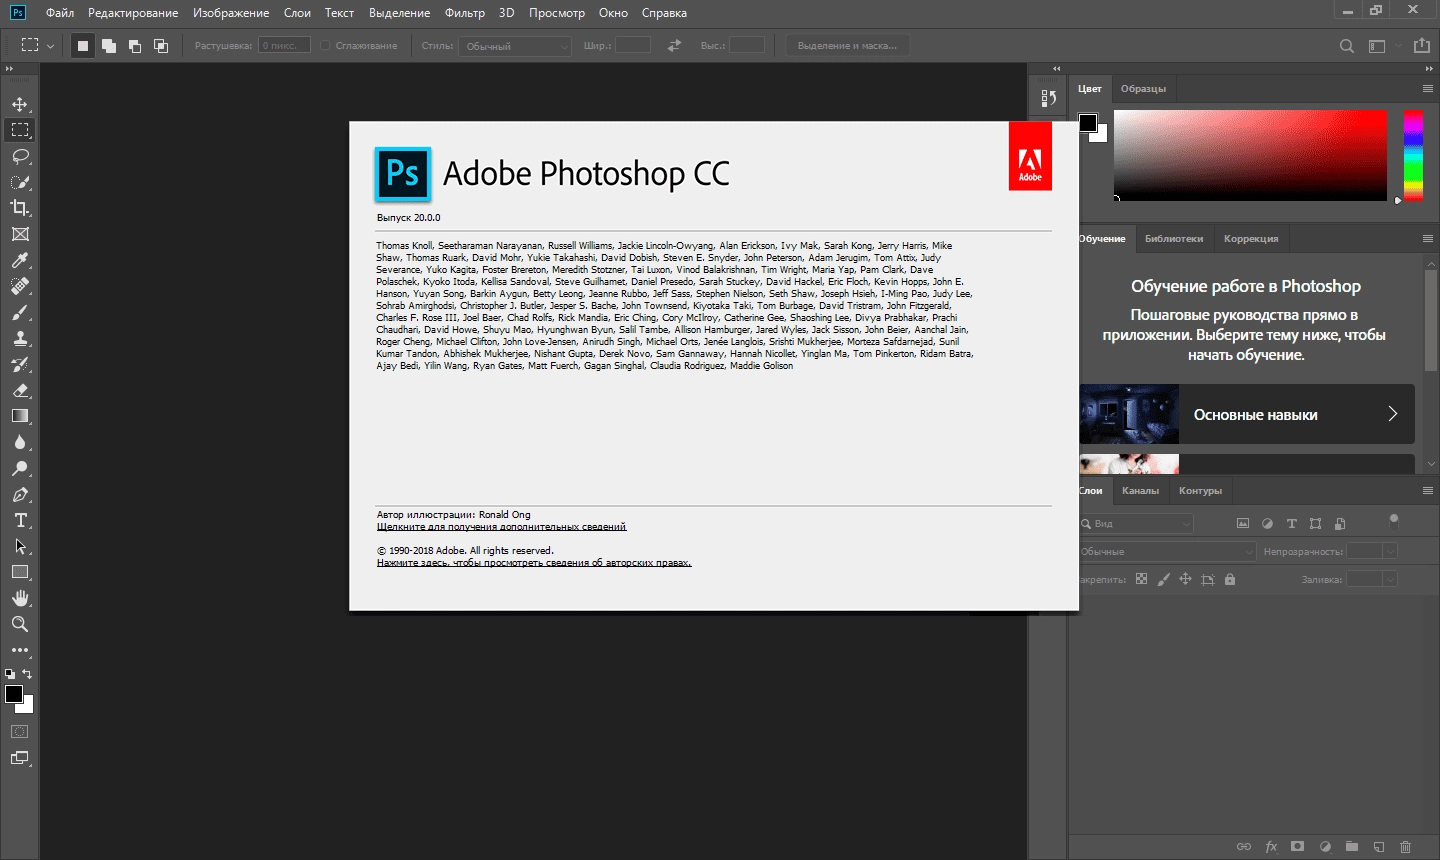Viewport: 1440px width, 860px height.
Task: Toggle lock transparent pixels
Action: pos(1141,579)
